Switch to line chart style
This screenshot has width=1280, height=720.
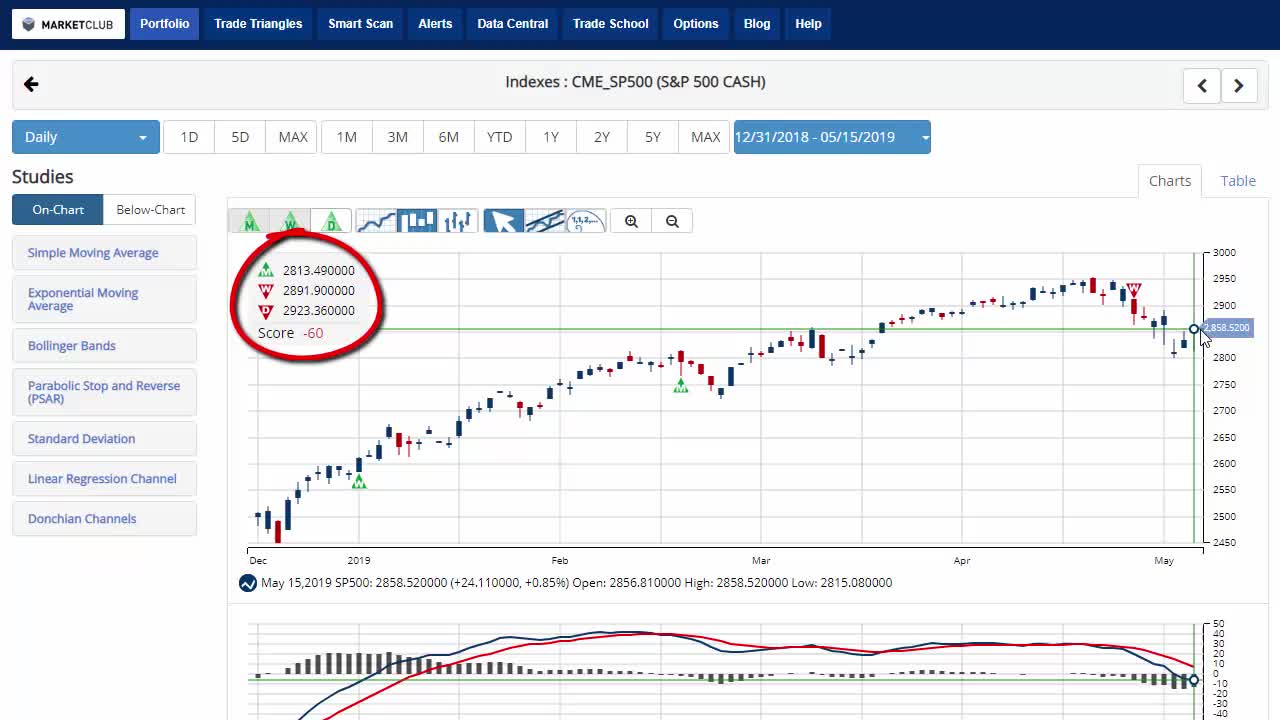(x=376, y=221)
